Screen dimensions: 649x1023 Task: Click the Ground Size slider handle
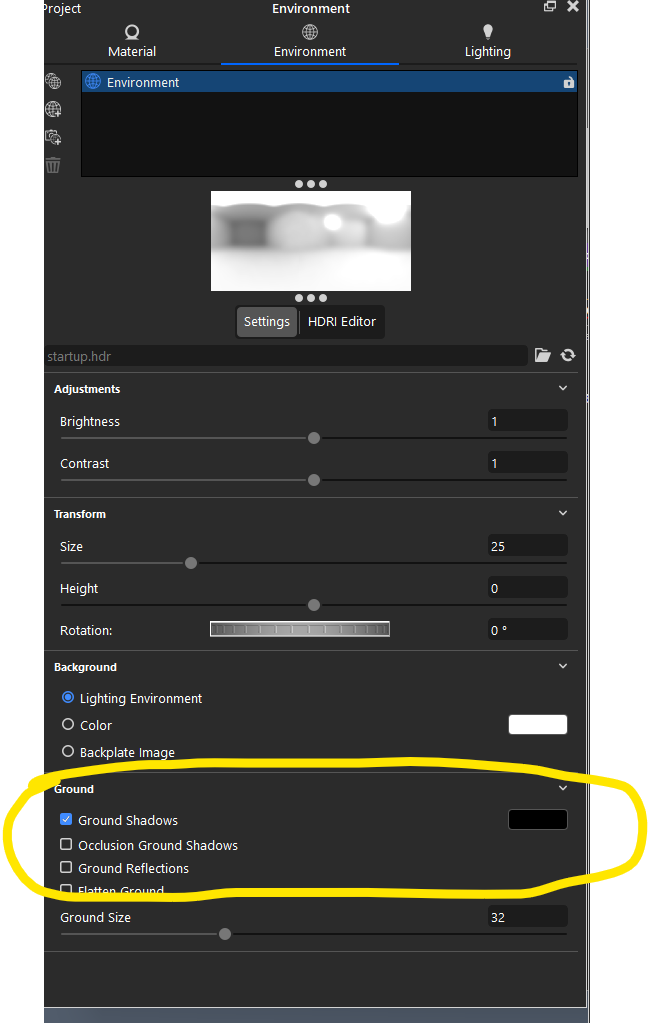[x=225, y=934]
